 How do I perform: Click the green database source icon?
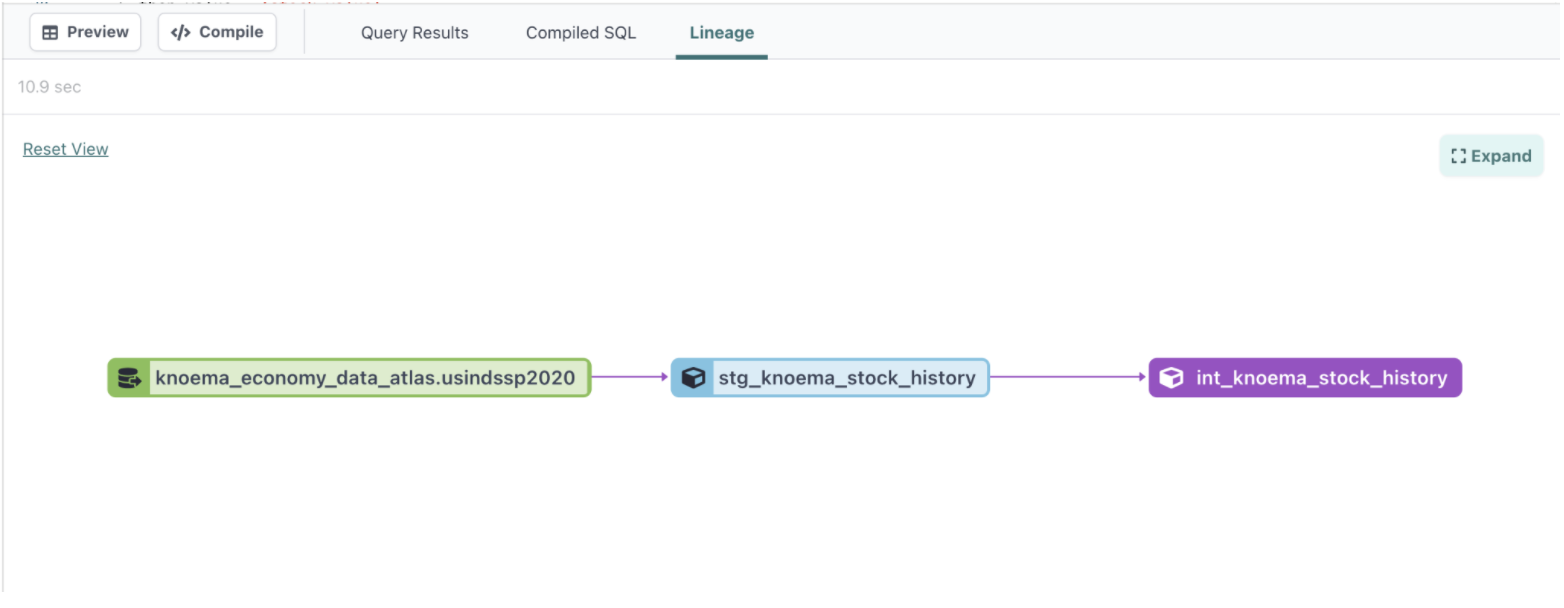pos(129,378)
